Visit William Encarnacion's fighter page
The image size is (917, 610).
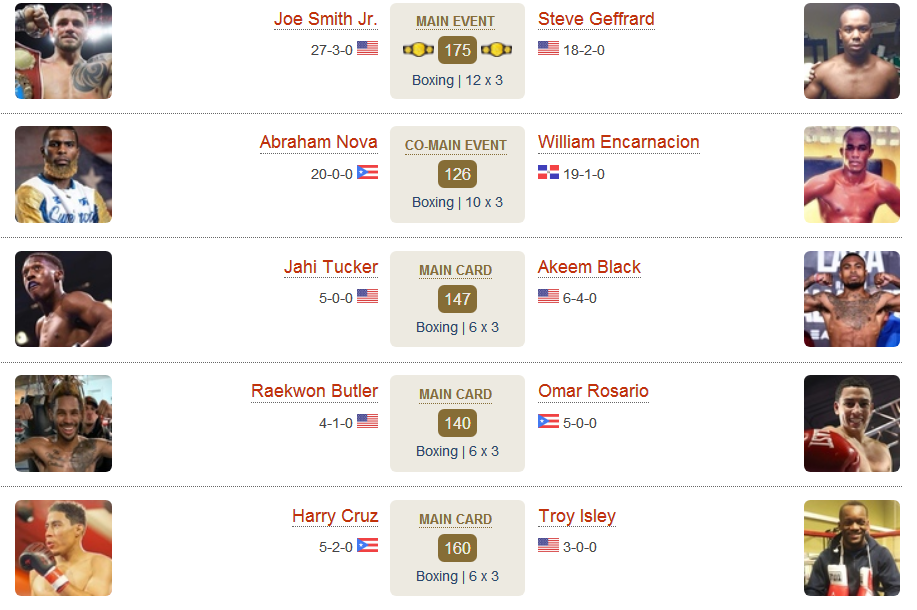point(619,142)
